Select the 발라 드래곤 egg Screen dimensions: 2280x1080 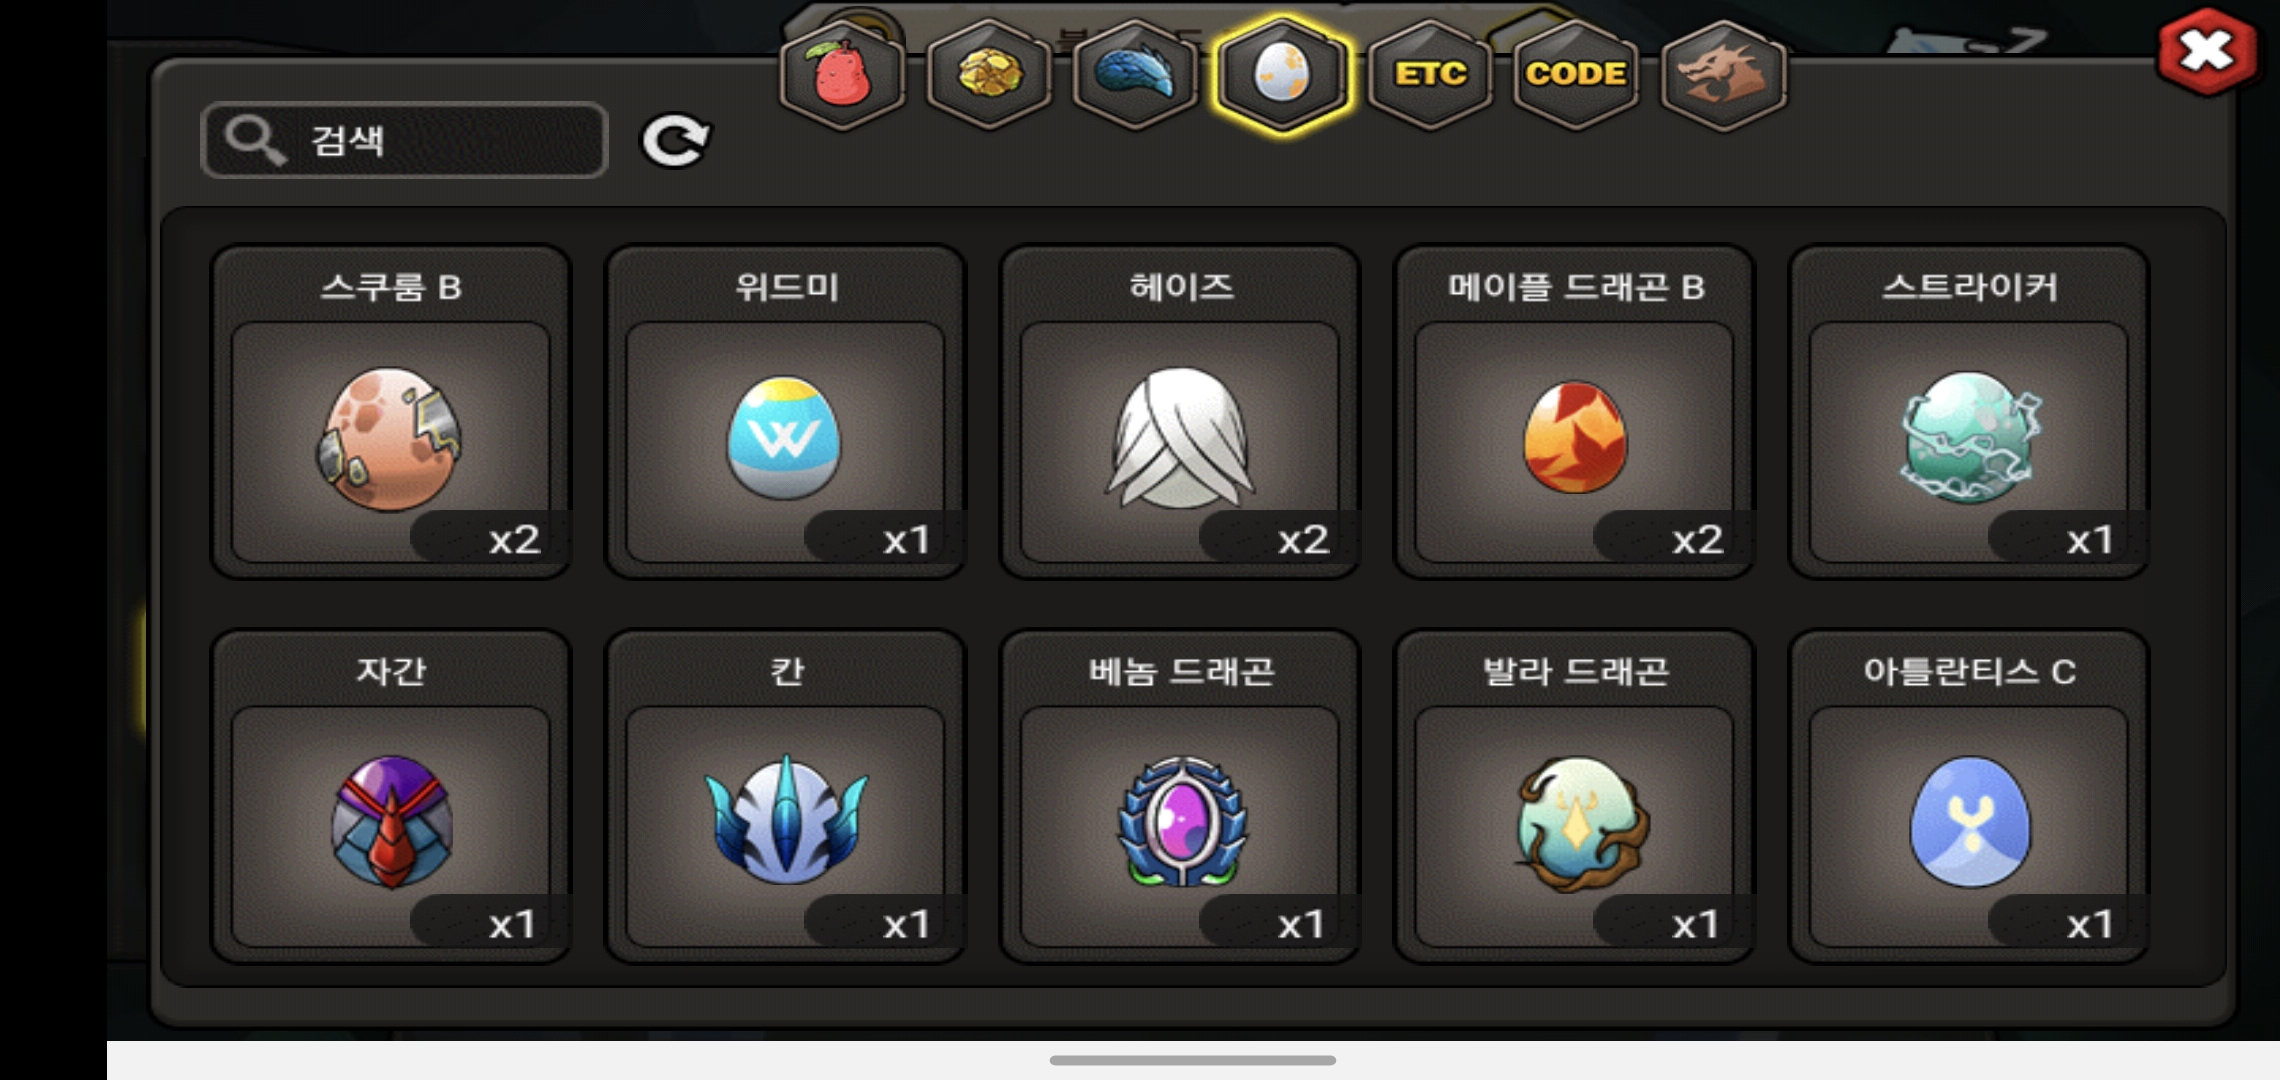point(1575,797)
